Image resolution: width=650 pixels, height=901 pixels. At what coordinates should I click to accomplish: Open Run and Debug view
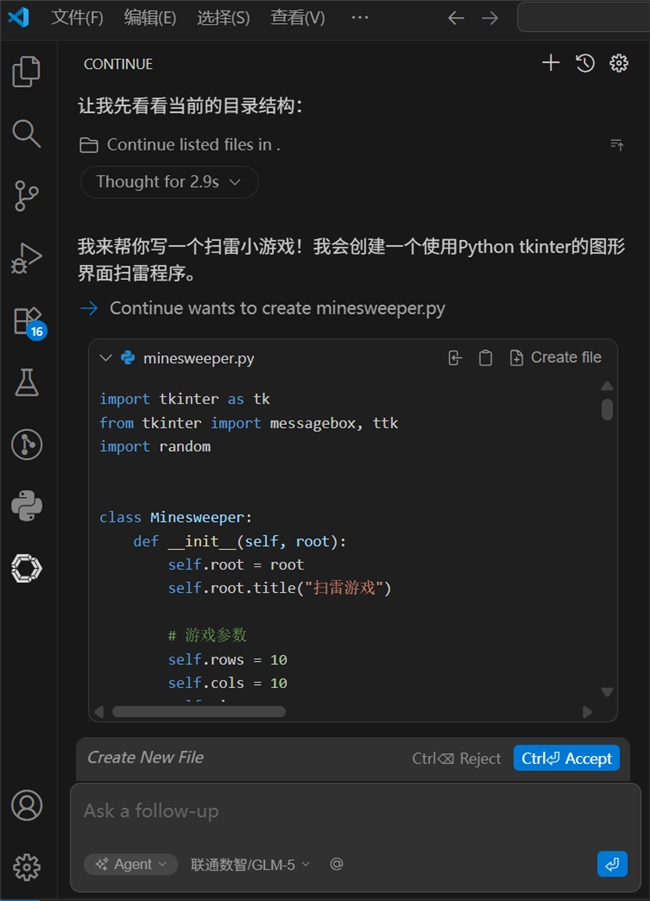coord(27,257)
